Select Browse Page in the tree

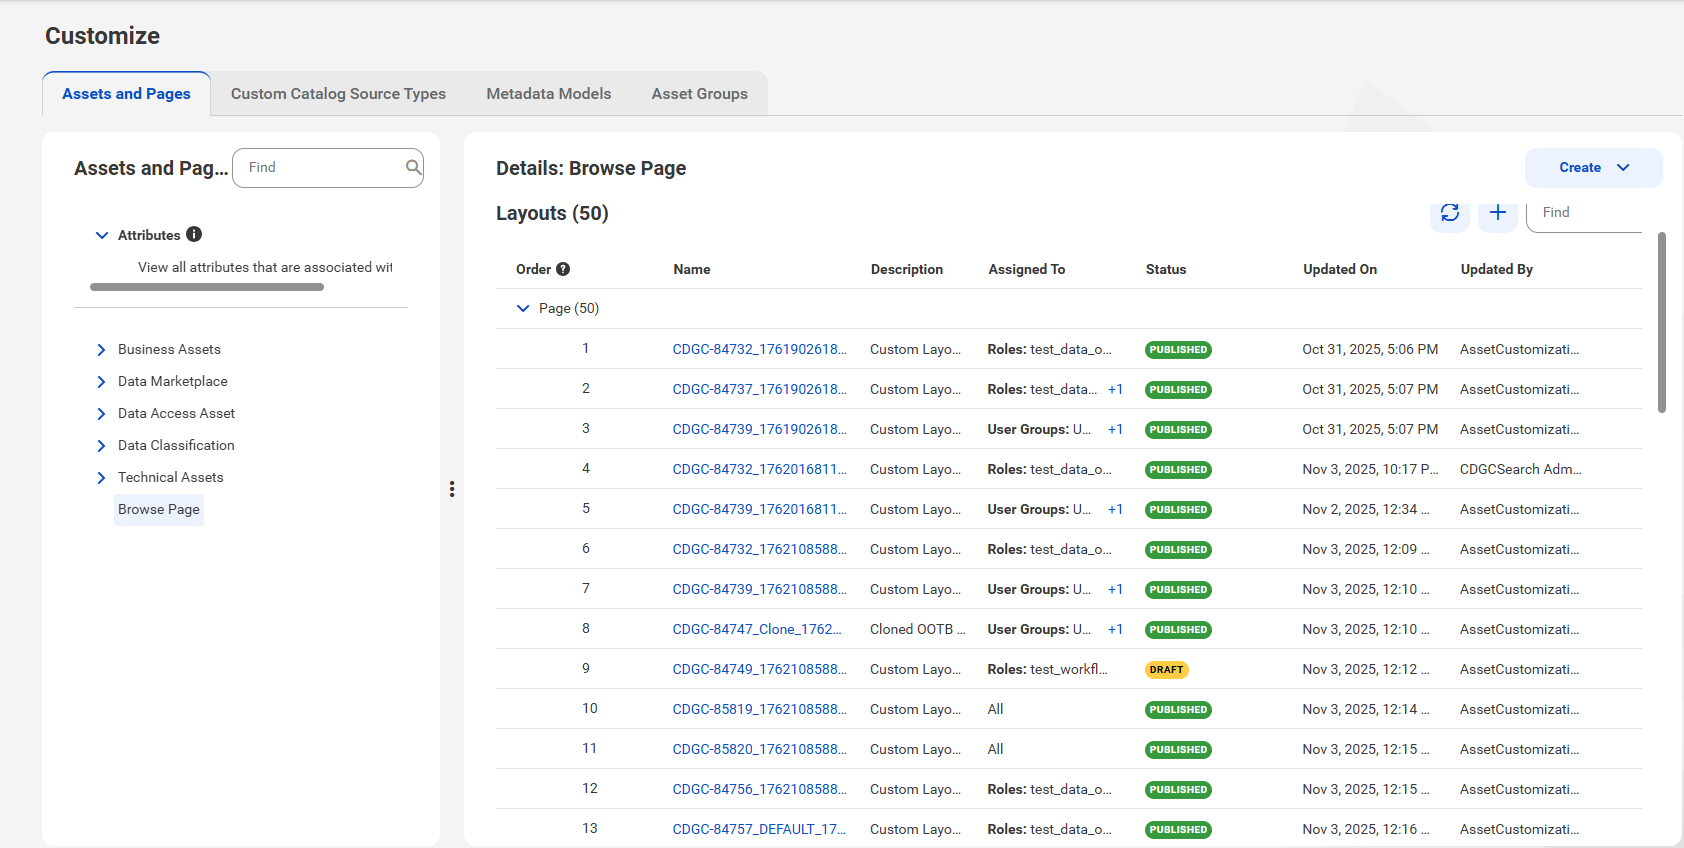coord(159,510)
